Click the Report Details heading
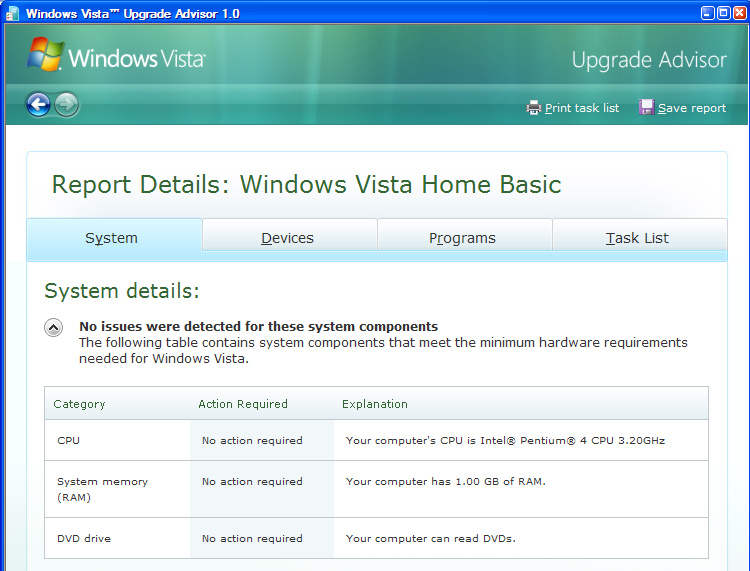This screenshot has height=571, width=750. coord(306,185)
